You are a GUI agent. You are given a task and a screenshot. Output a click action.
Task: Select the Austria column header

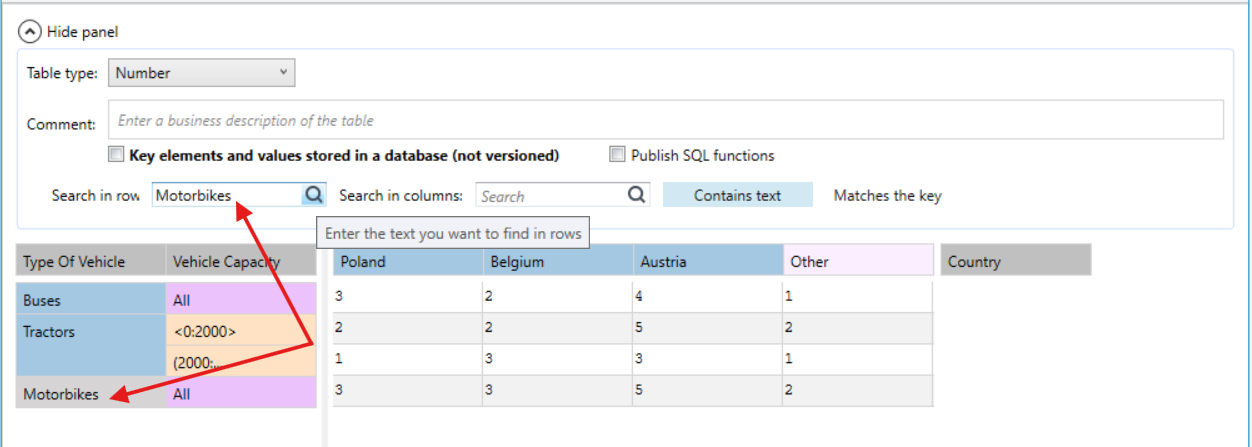708,261
